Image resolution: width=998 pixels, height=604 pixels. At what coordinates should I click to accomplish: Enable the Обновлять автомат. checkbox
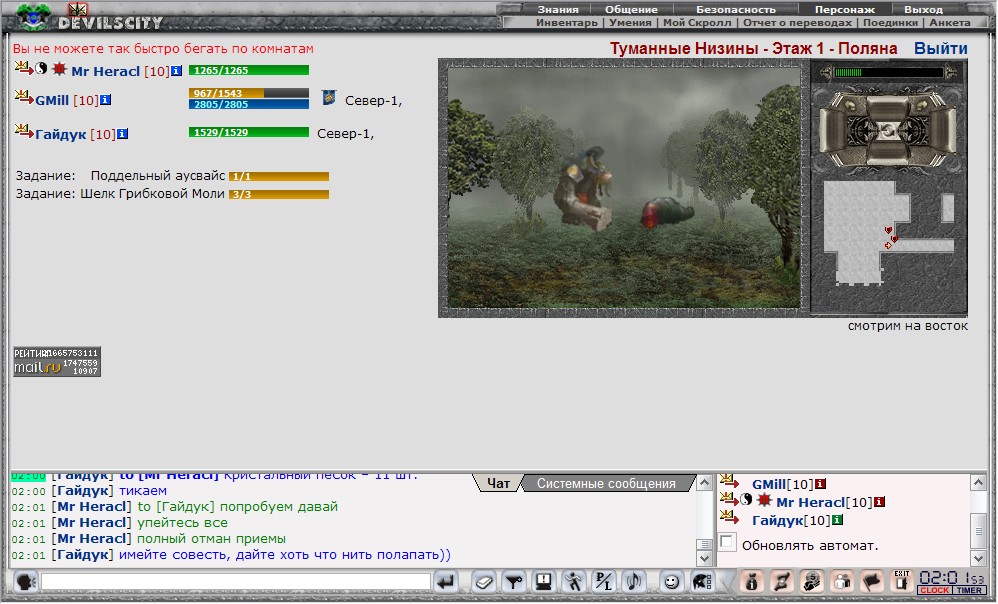(x=727, y=543)
